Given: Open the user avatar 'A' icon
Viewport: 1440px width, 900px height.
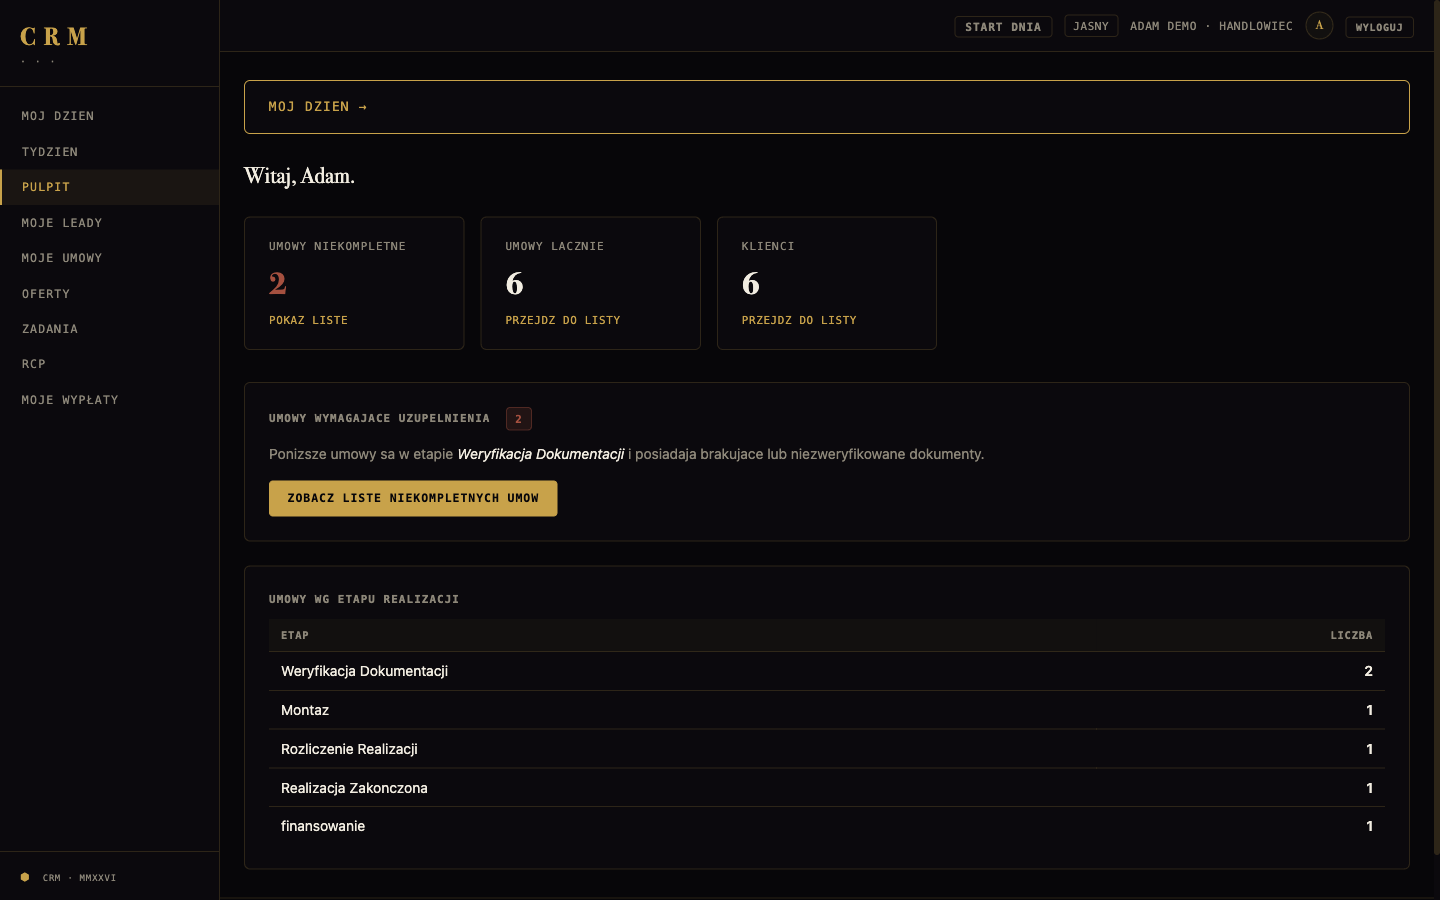Looking at the screenshot, I should click(1319, 26).
